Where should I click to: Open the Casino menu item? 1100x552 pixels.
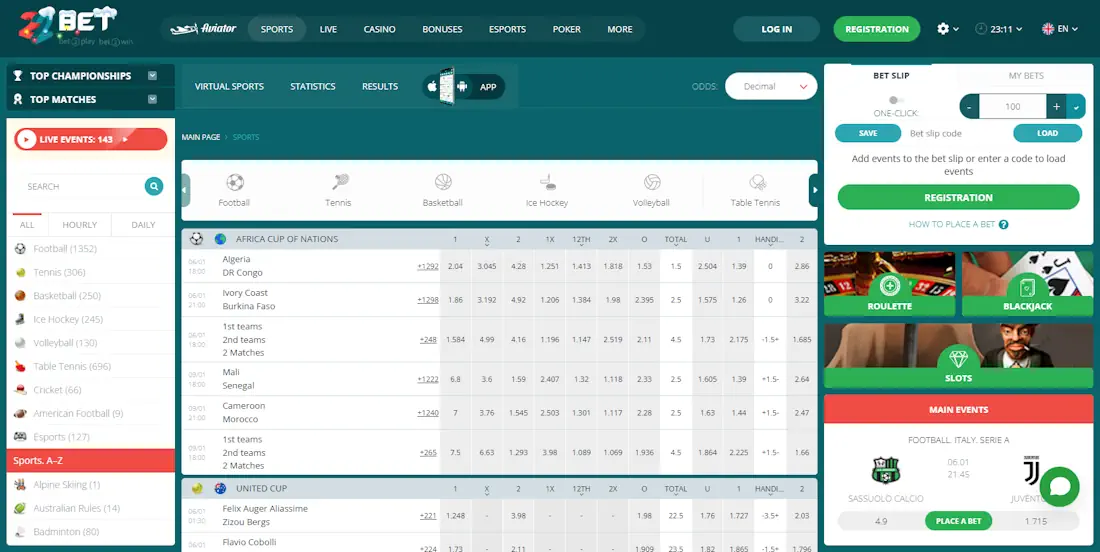(x=380, y=29)
